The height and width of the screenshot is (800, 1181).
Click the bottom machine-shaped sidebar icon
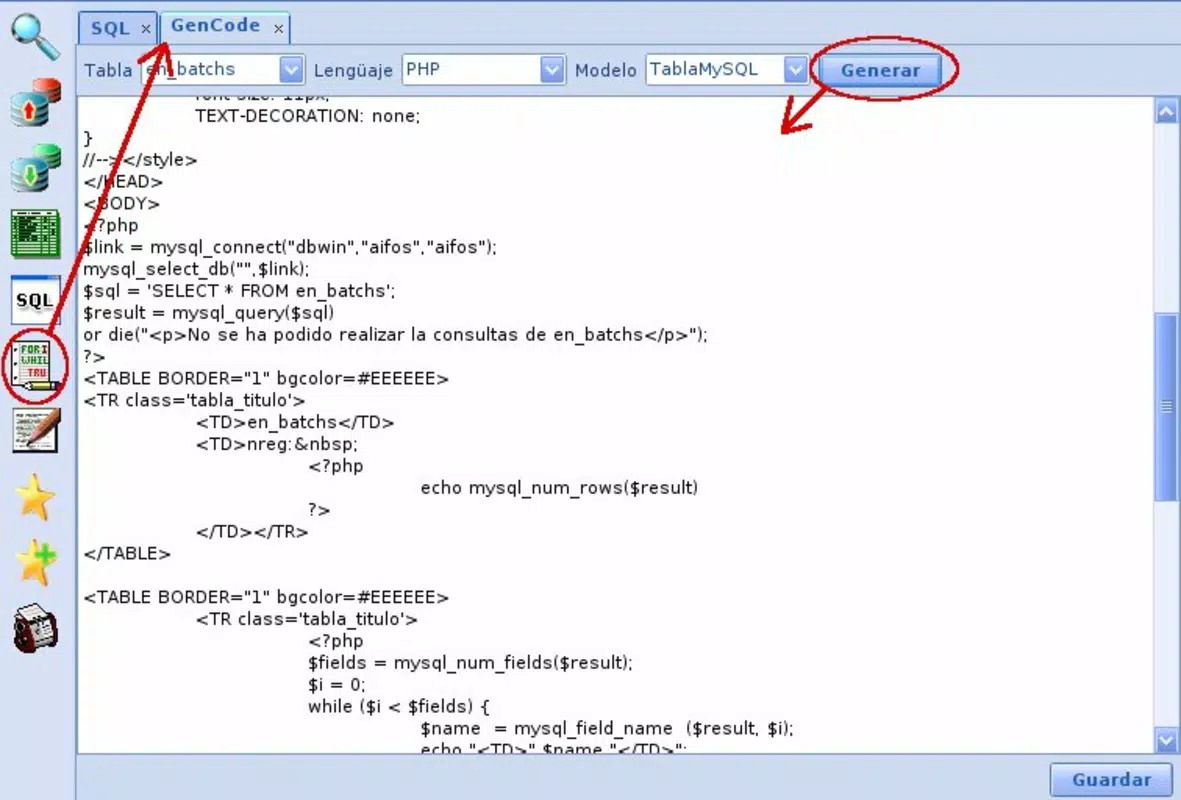[x=35, y=627]
